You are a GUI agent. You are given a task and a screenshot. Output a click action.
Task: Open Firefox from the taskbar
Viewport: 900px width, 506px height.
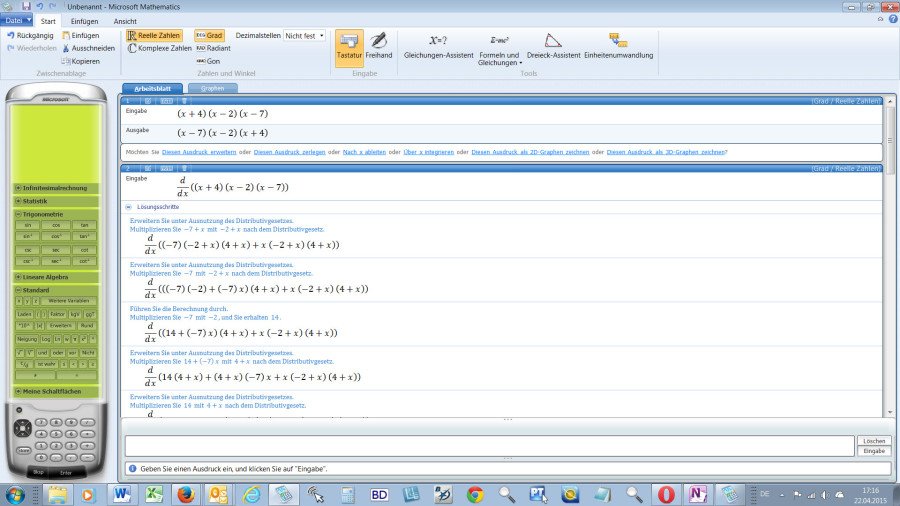tap(185, 494)
